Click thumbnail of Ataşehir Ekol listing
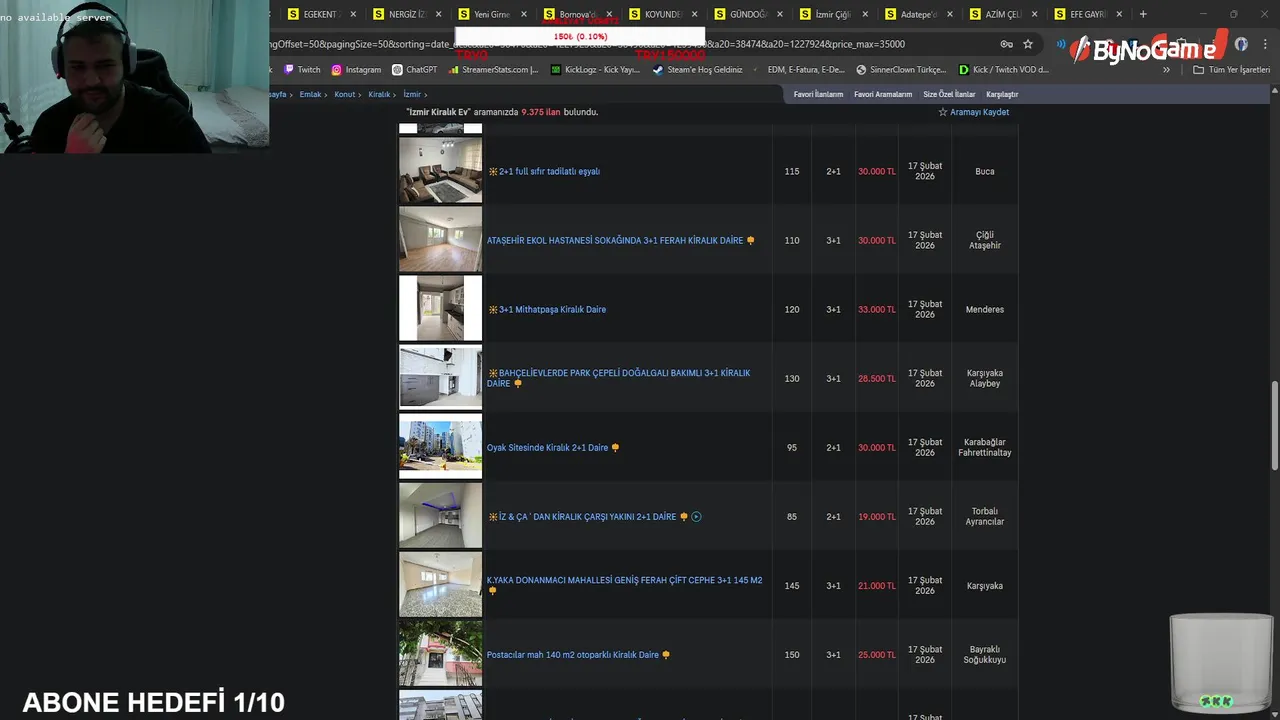 point(440,240)
